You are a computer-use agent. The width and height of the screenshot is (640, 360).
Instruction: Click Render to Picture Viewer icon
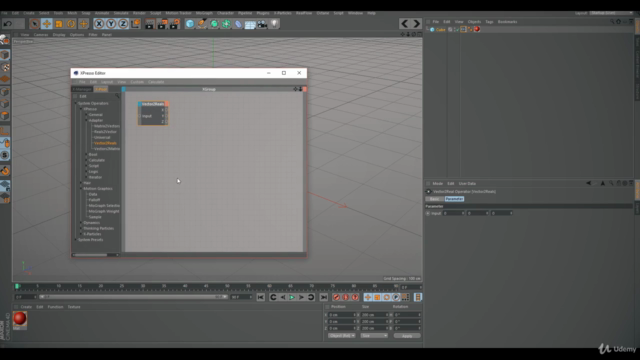(x=162, y=24)
